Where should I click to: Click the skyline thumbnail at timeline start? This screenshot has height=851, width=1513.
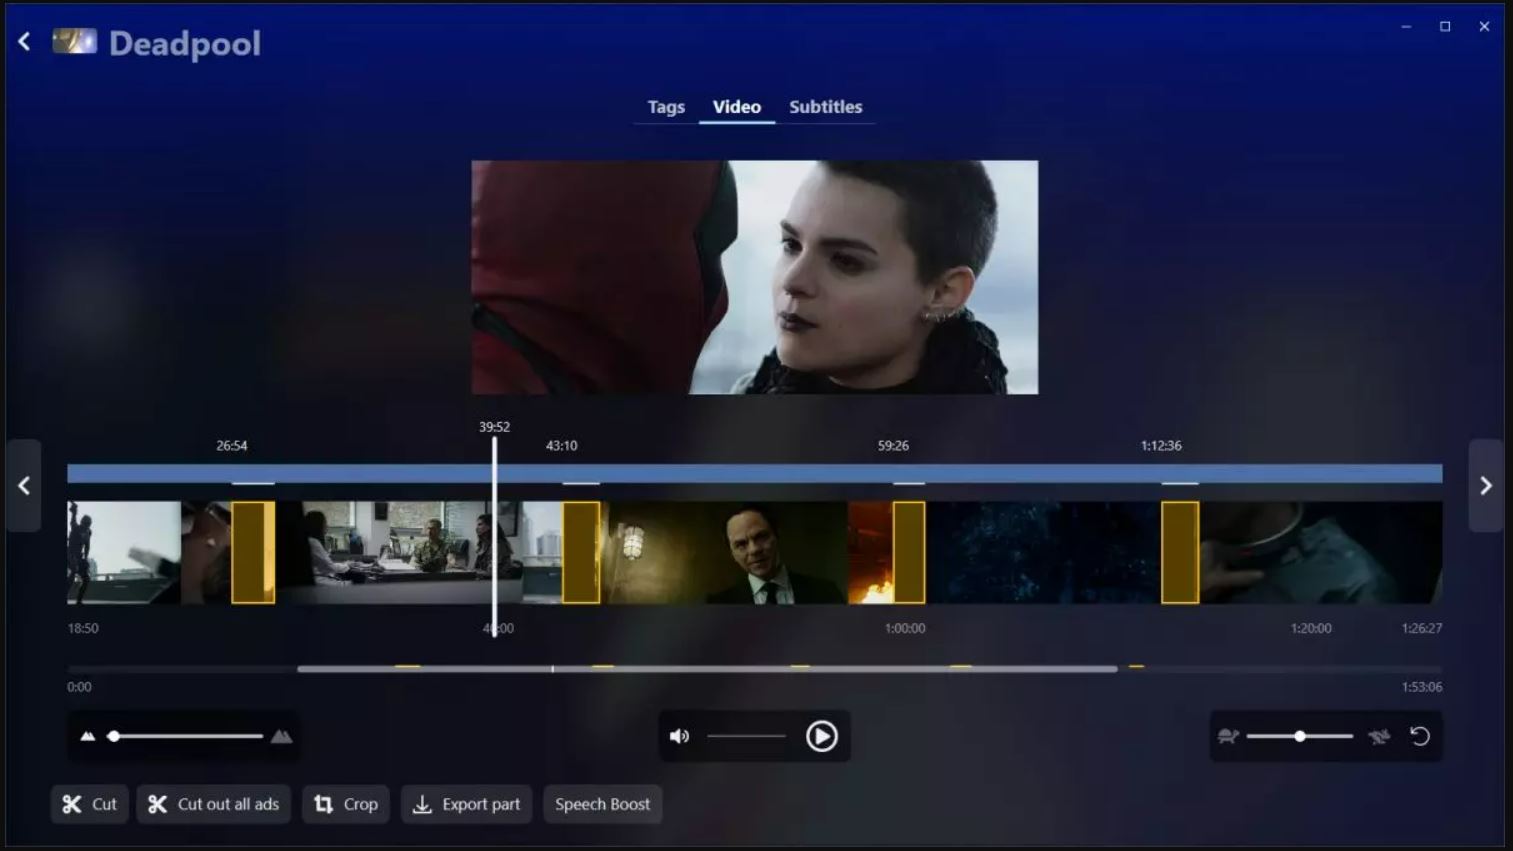124,552
